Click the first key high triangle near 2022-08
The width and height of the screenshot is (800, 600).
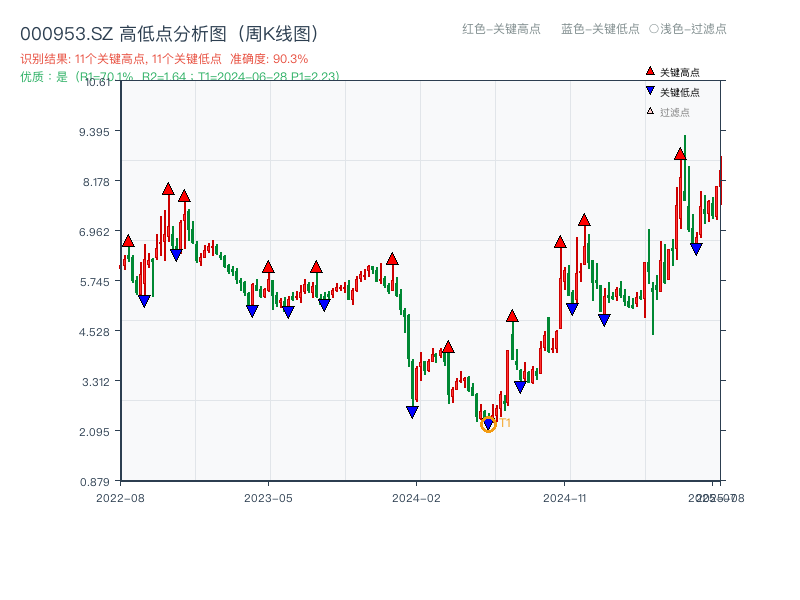coord(128,241)
